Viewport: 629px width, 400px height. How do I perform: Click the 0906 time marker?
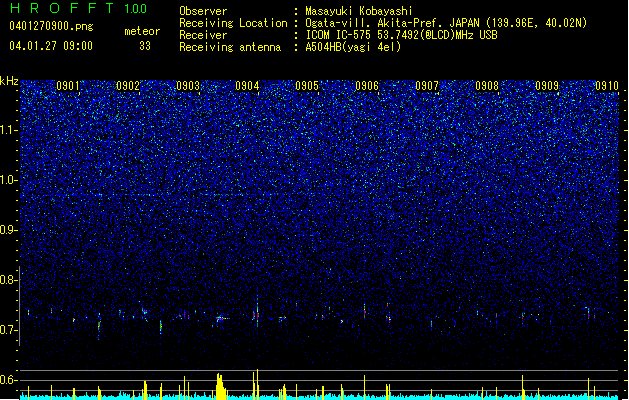367,86
